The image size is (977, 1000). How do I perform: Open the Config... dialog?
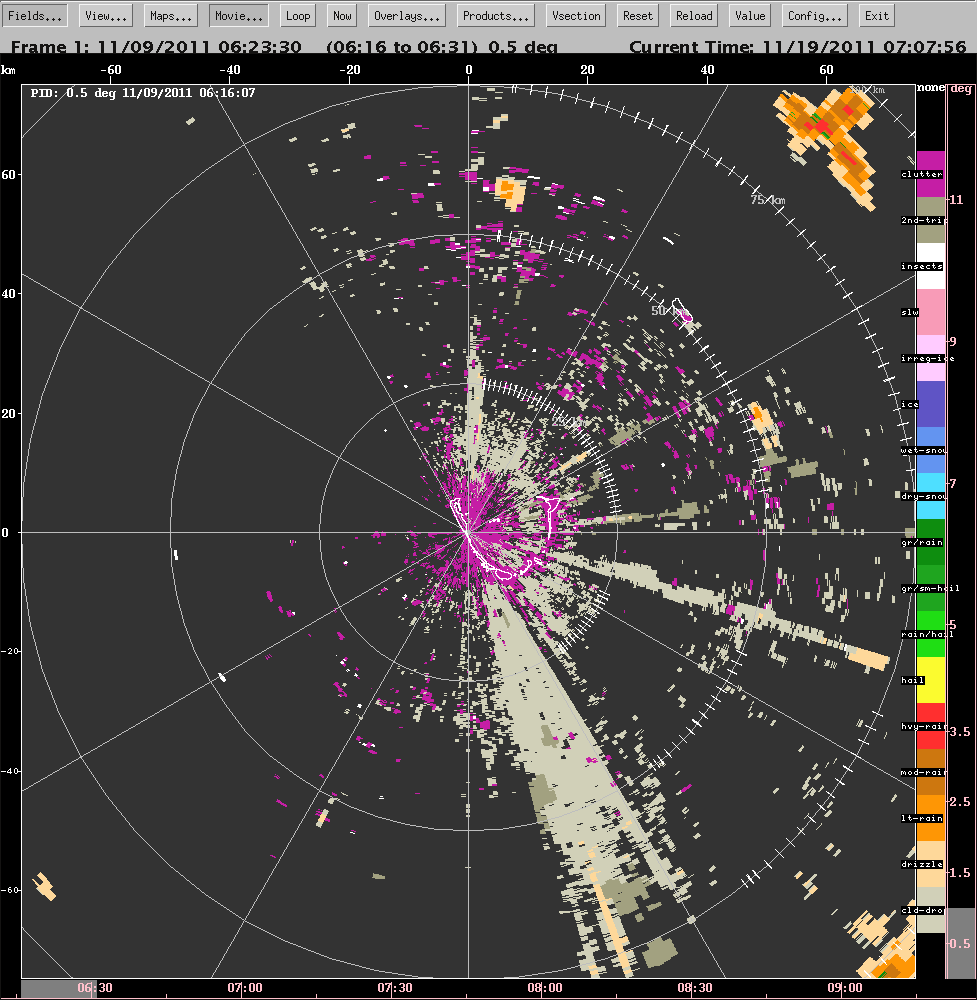[x=814, y=16]
